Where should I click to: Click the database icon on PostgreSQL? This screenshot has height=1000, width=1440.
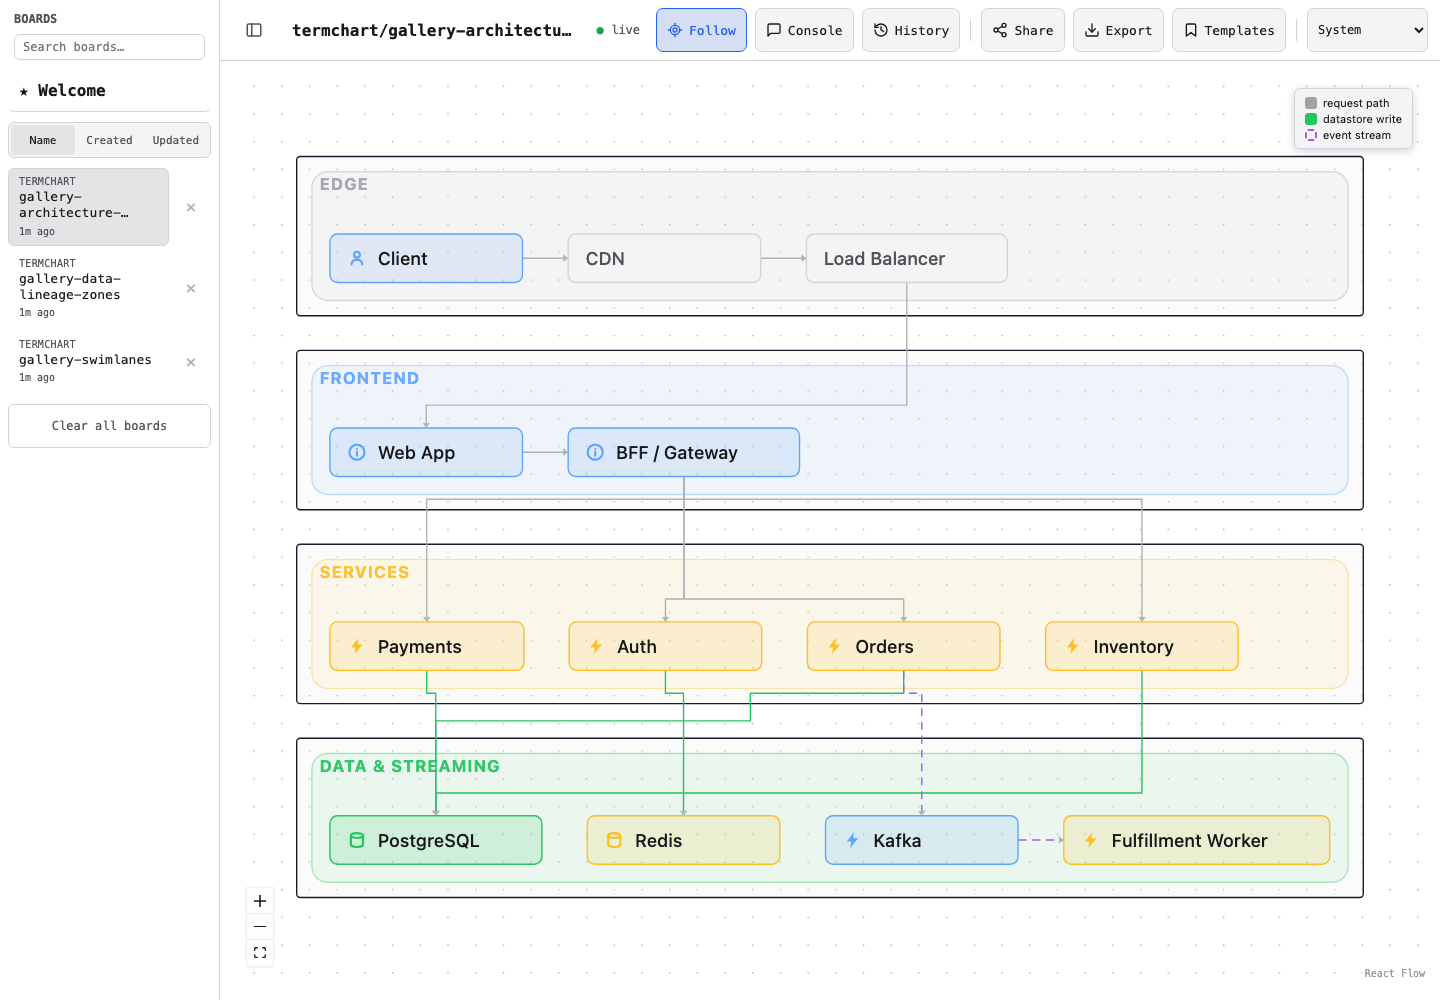pos(357,840)
